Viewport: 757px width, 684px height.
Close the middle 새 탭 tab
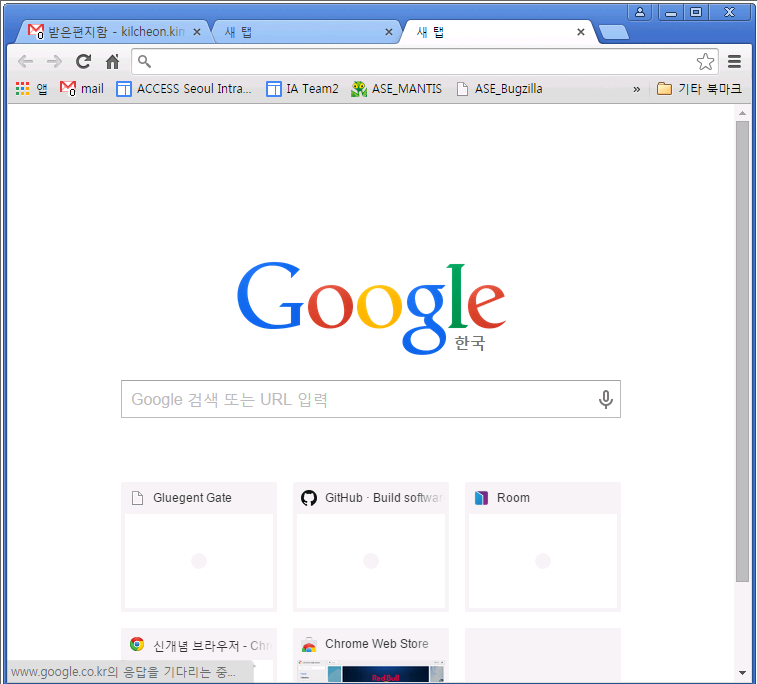tap(389, 32)
